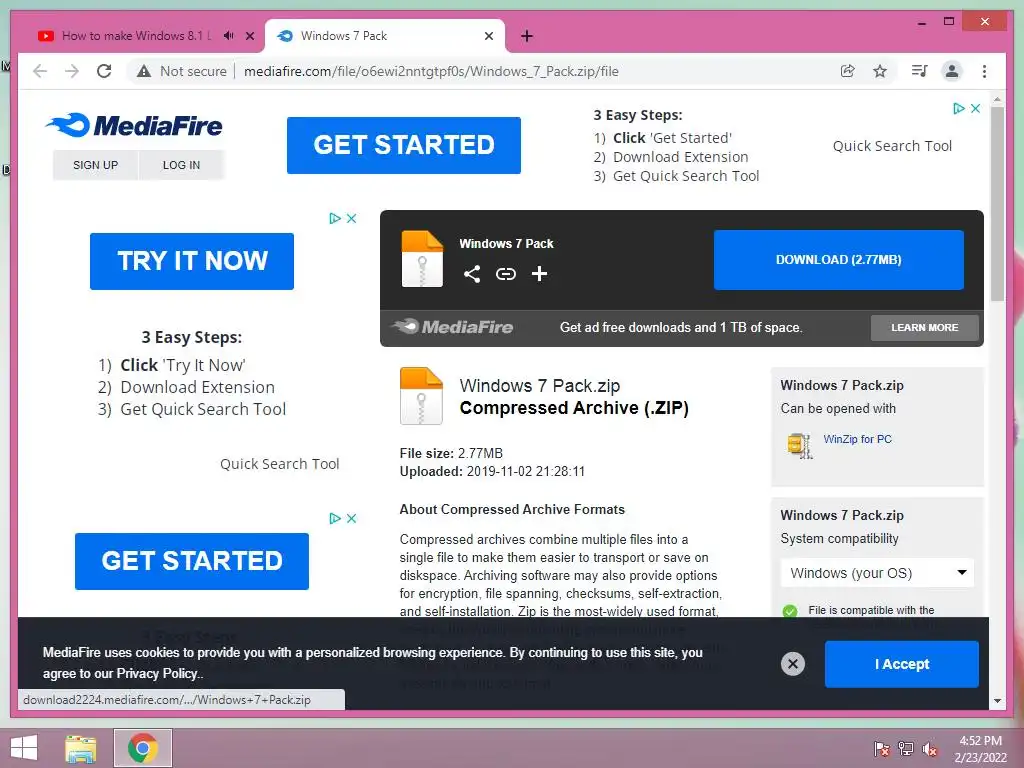Click the 'File size: 2.77MB' text
The image size is (1024, 768).
pos(451,453)
